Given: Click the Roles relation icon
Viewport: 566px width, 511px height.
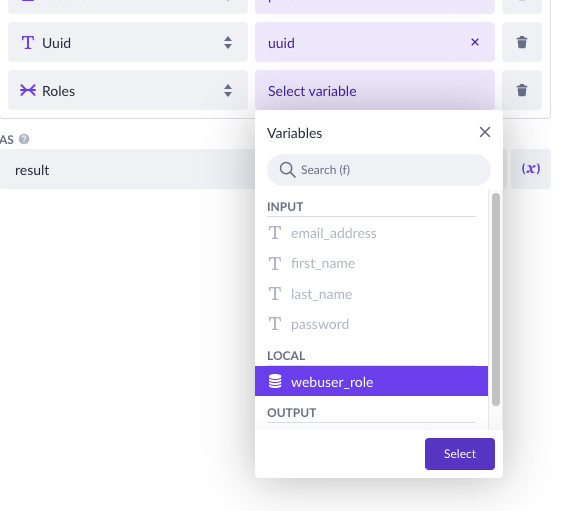Looking at the screenshot, I should coord(28,90).
